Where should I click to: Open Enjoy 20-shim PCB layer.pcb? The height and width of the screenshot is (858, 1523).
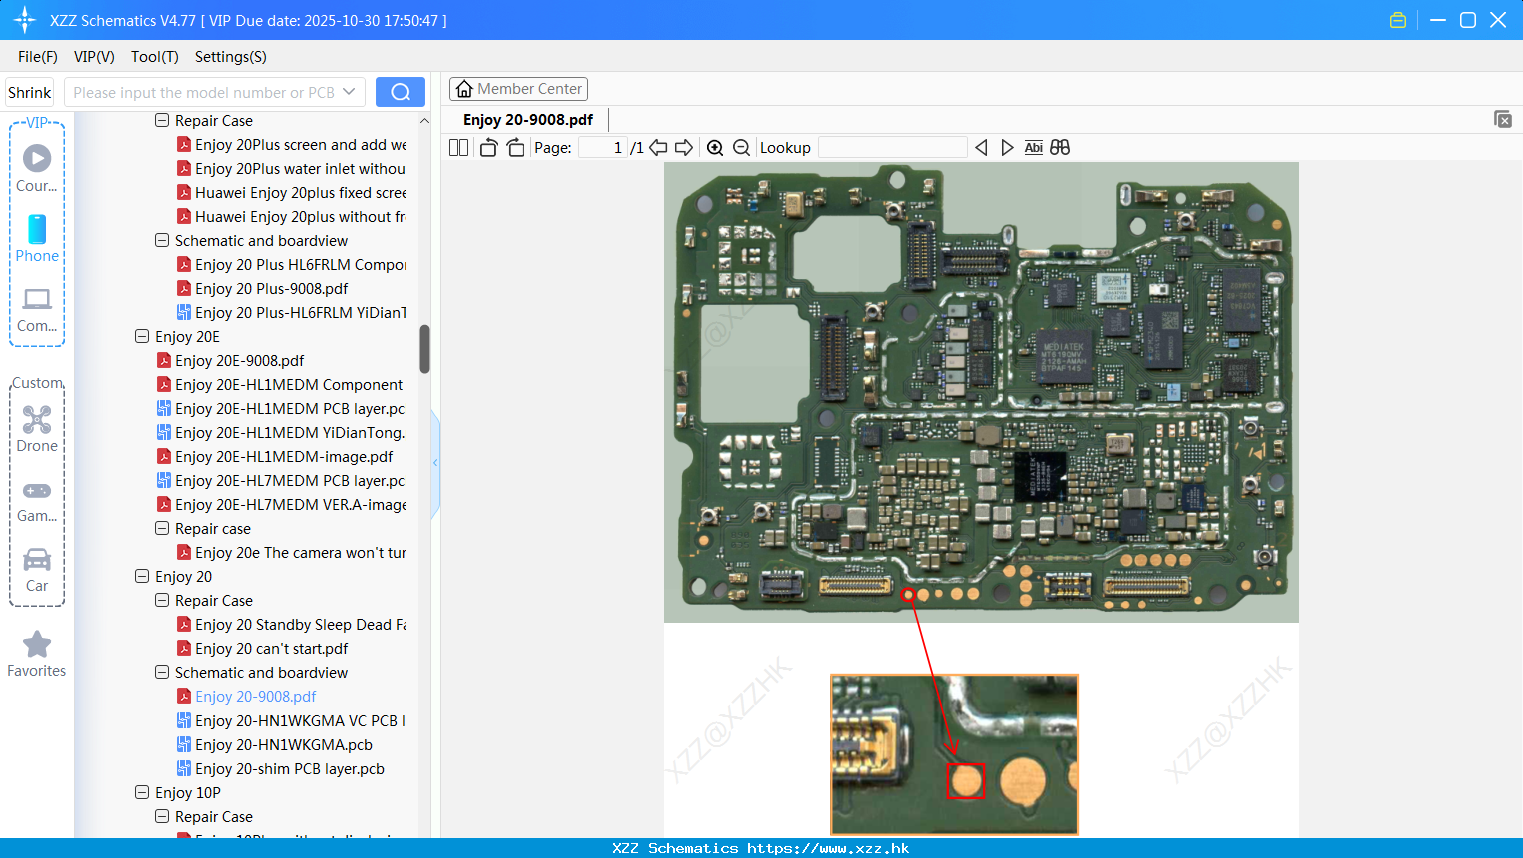[289, 768]
